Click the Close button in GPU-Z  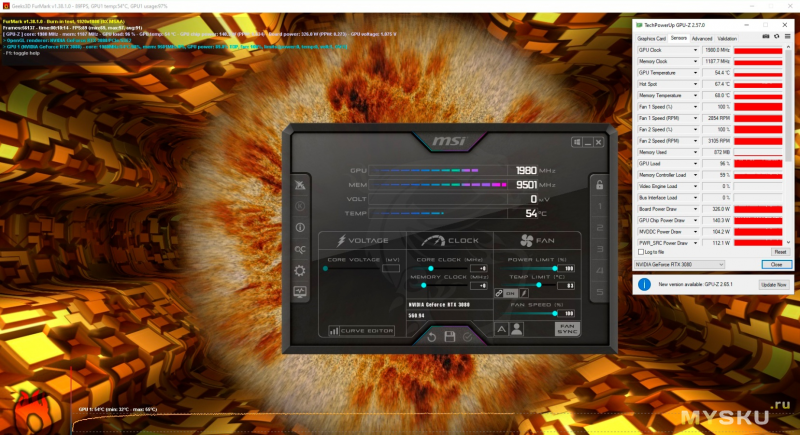click(777, 264)
